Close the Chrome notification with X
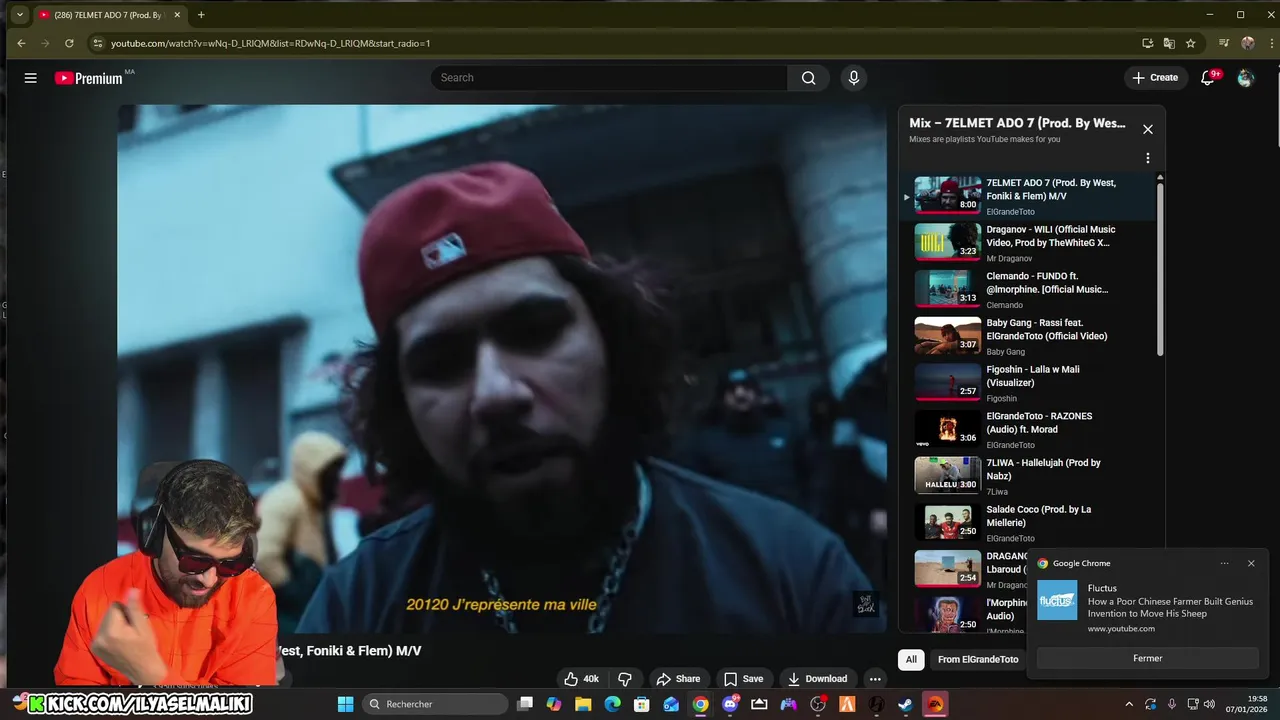This screenshot has height=720, width=1280. tap(1251, 563)
